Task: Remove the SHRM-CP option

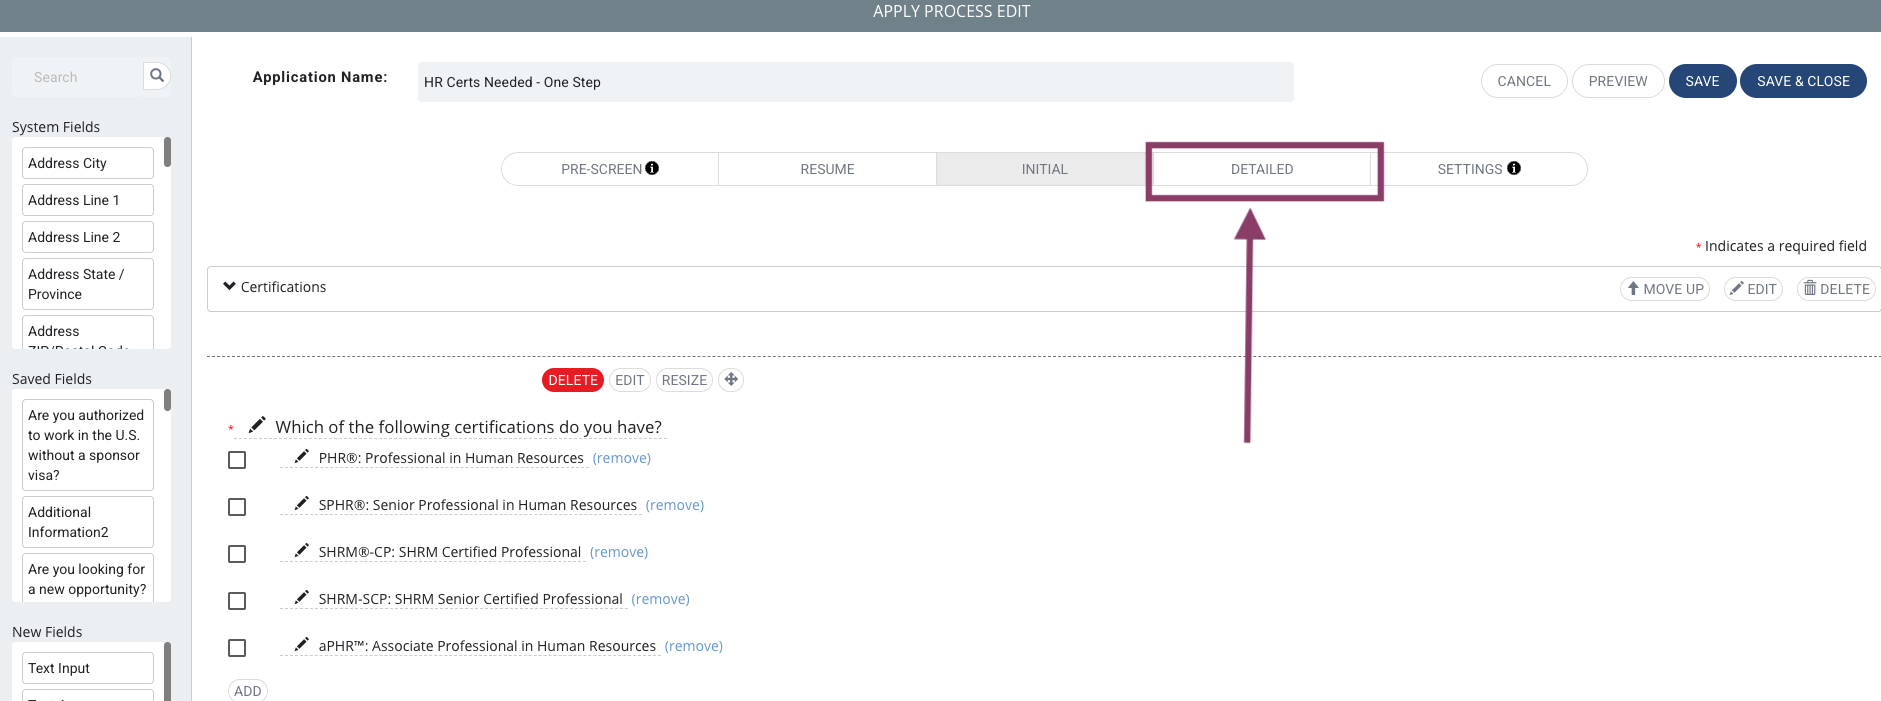Action: (619, 552)
